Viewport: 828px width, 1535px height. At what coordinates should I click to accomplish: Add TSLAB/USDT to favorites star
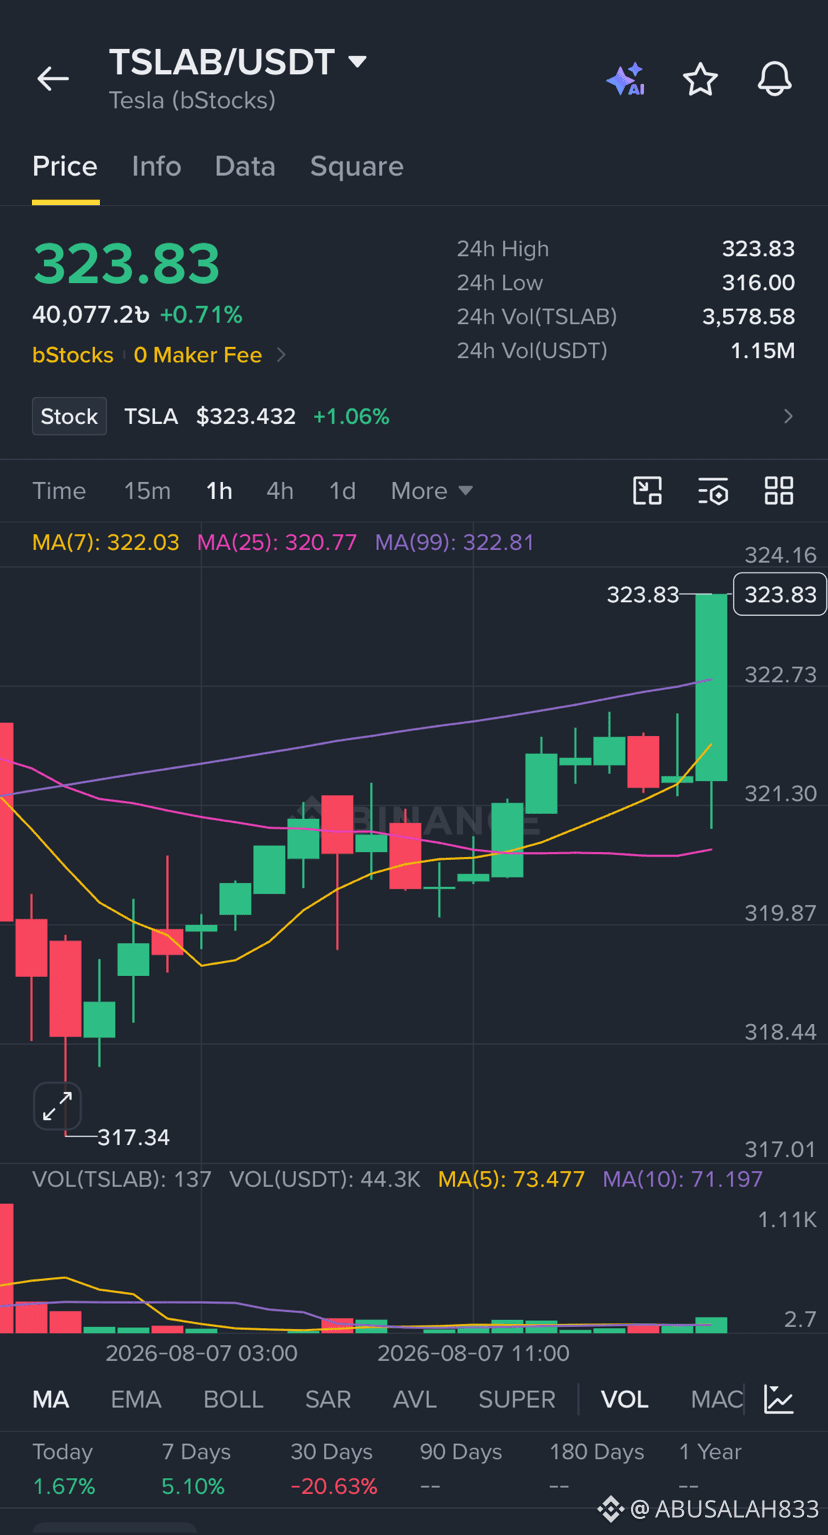coord(700,80)
